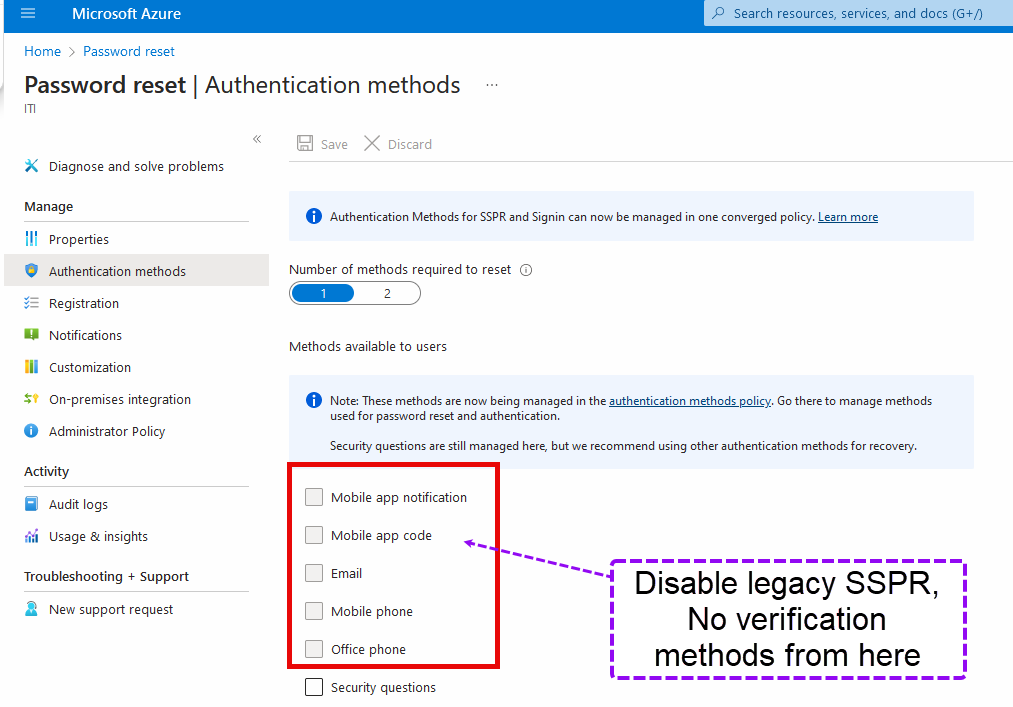Image resolution: width=1013 pixels, height=707 pixels.
Task: Click the Mobile app notification label
Action: 399,498
